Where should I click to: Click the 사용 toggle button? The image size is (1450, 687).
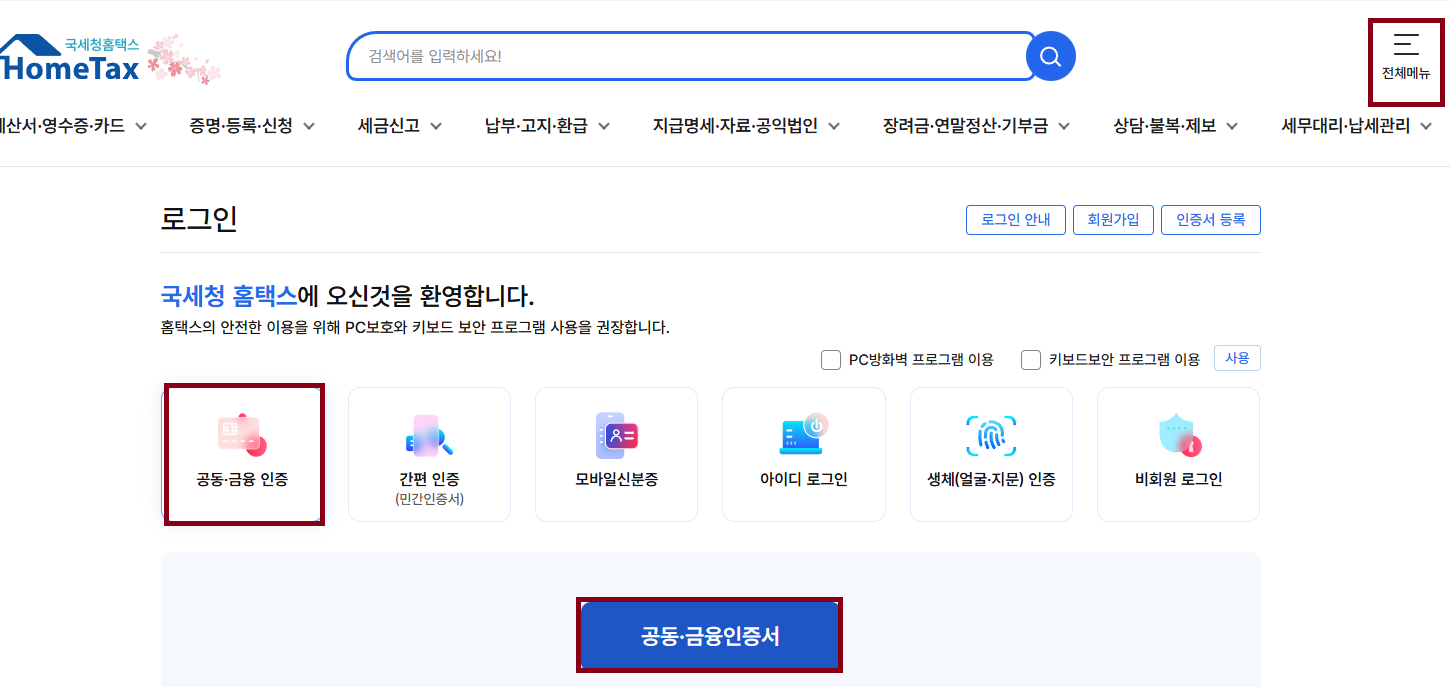[1237, 357]
